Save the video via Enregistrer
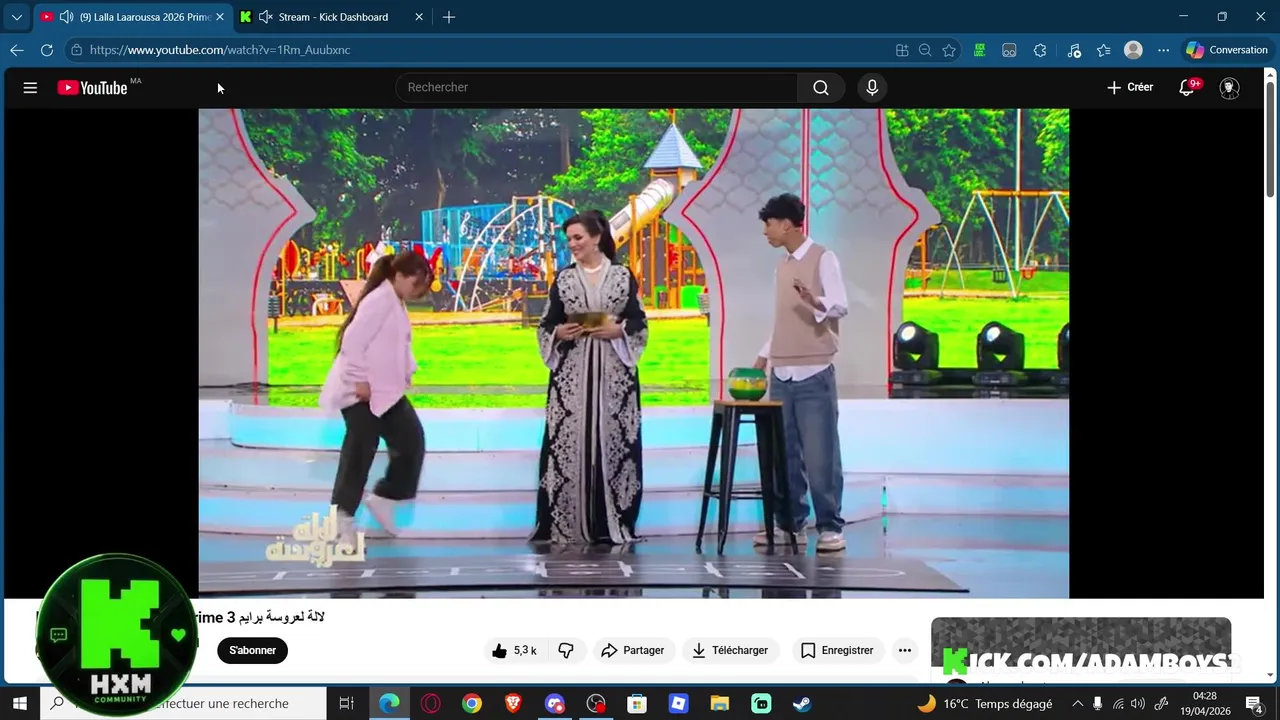 click(x=837, y=650)
